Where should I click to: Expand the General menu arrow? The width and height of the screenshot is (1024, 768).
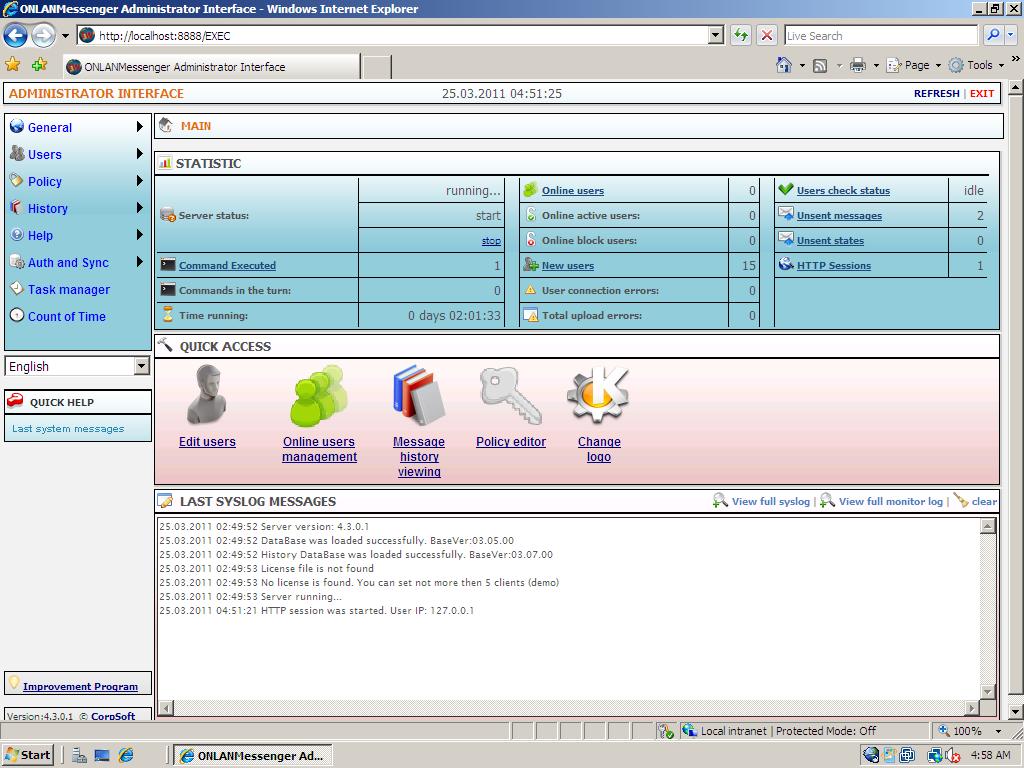tap(140, 127)
